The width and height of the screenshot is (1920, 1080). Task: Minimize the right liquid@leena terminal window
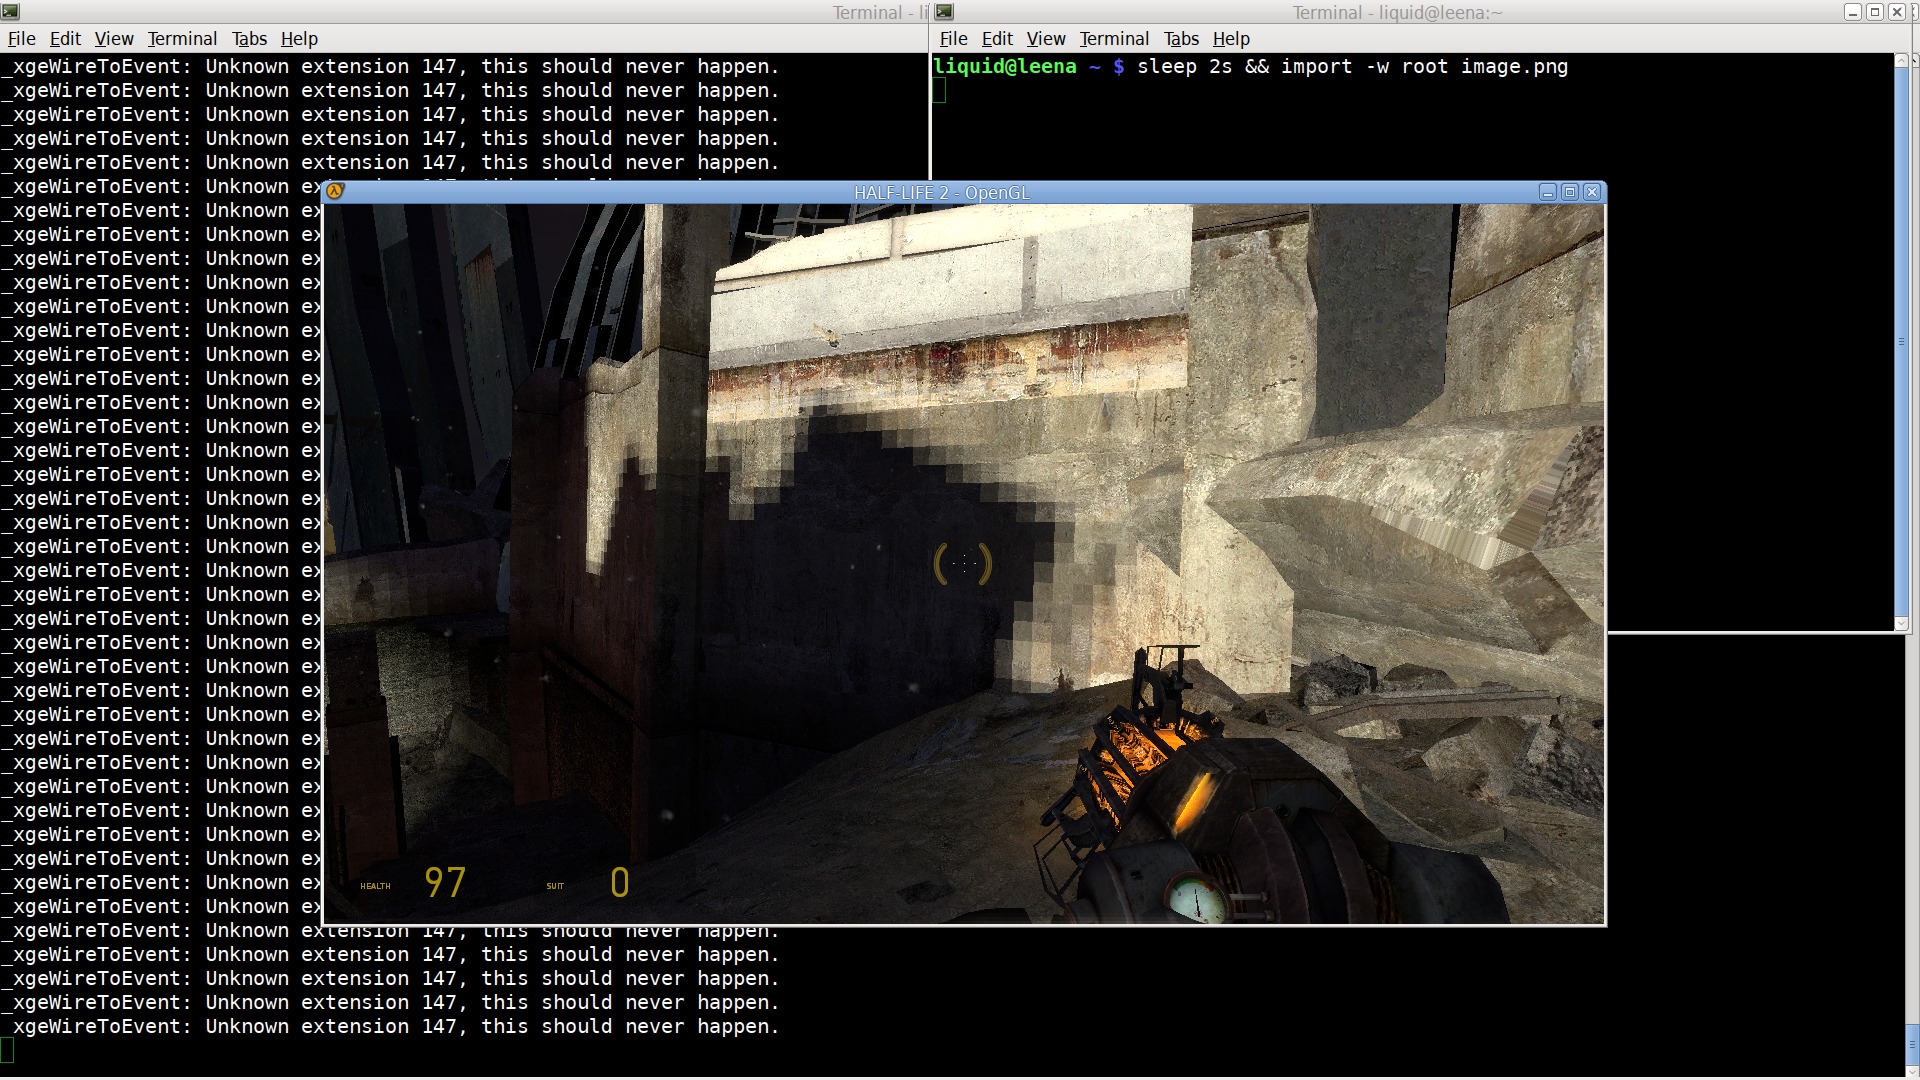[x=1853, y=12]
